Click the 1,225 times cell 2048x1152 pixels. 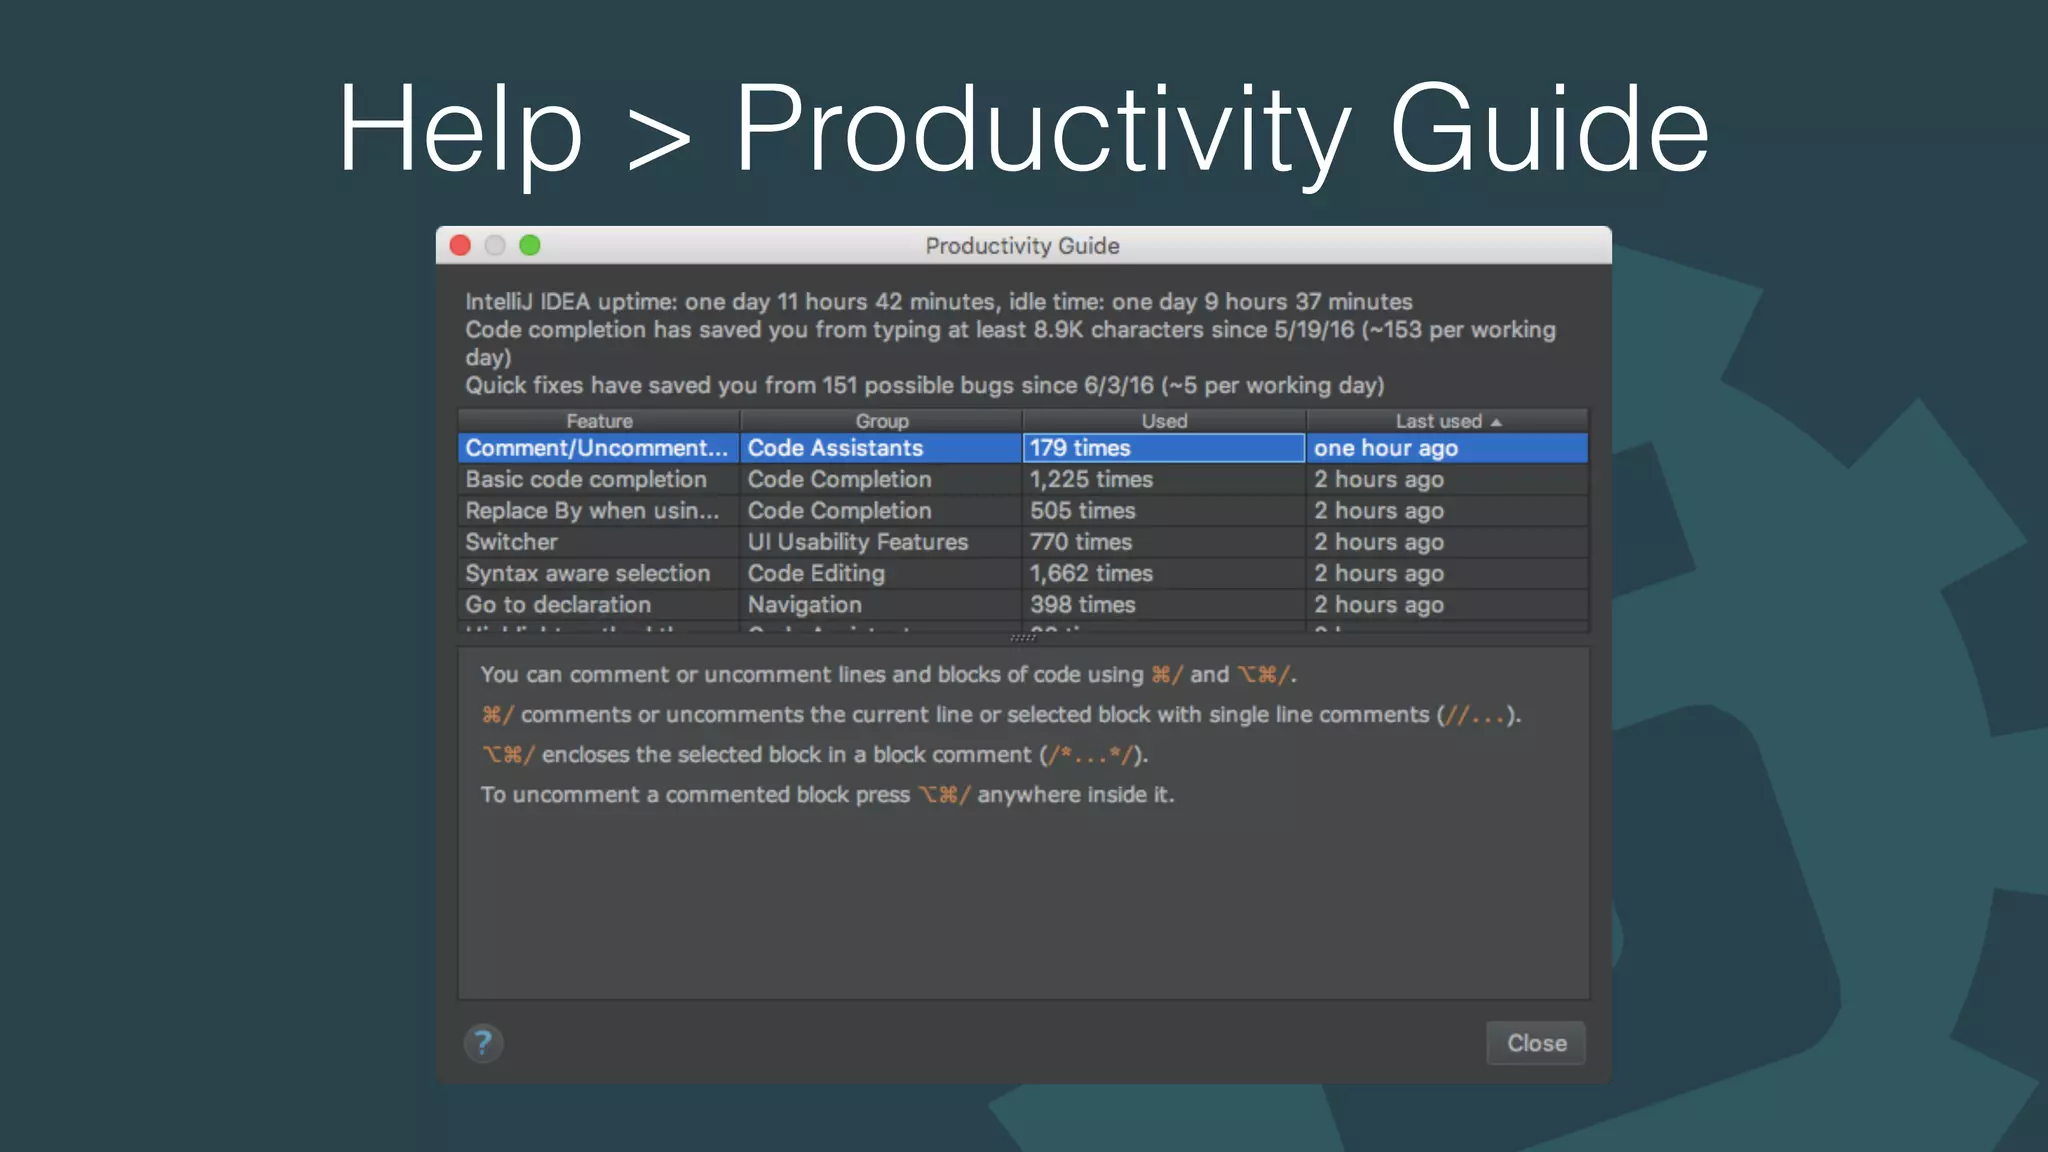coord(1164,479)
